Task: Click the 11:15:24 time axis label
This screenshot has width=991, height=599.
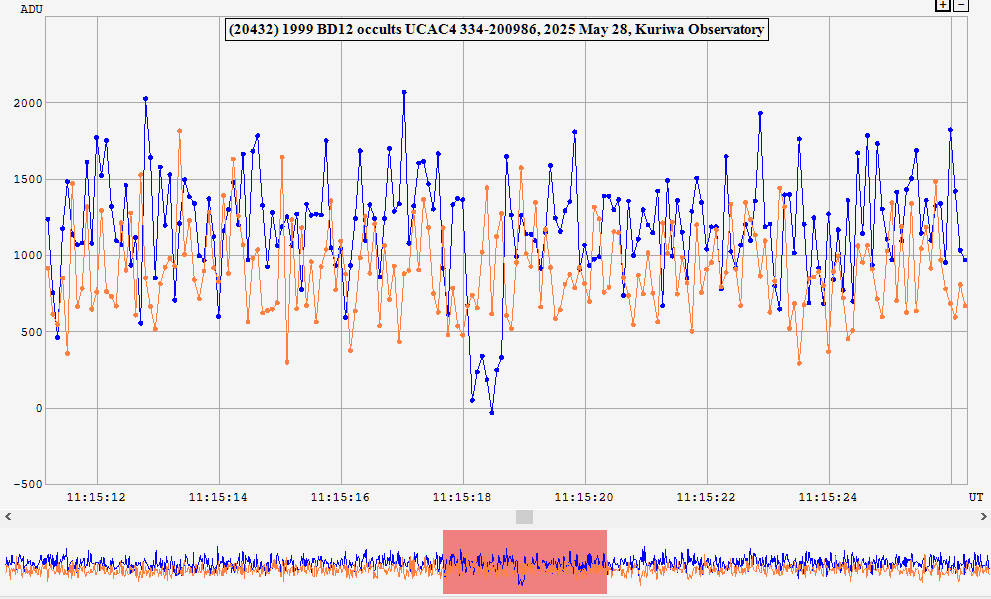Action: coord(829,497)
